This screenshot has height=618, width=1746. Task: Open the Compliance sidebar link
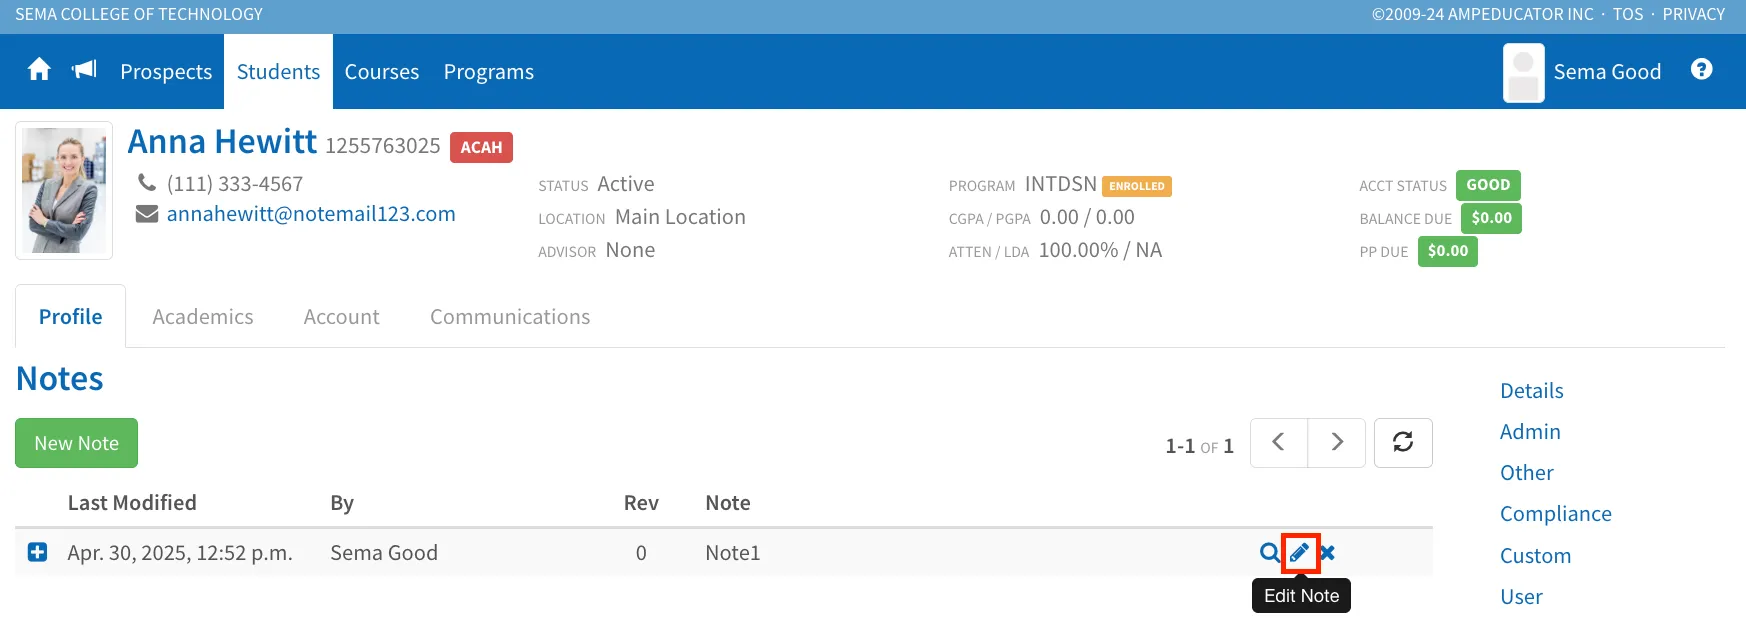pyautogui.click(x=1556, y=514)
